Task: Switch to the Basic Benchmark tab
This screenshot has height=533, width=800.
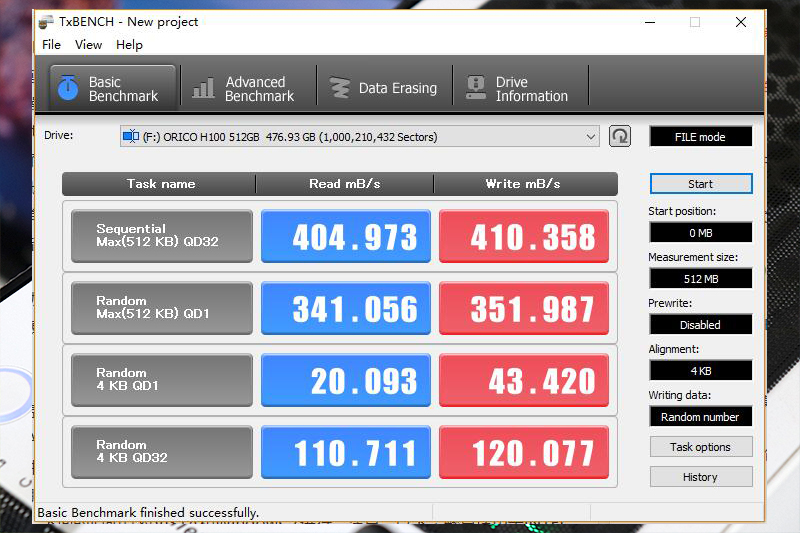Action: pyautogui.click(x=112, y=88)
